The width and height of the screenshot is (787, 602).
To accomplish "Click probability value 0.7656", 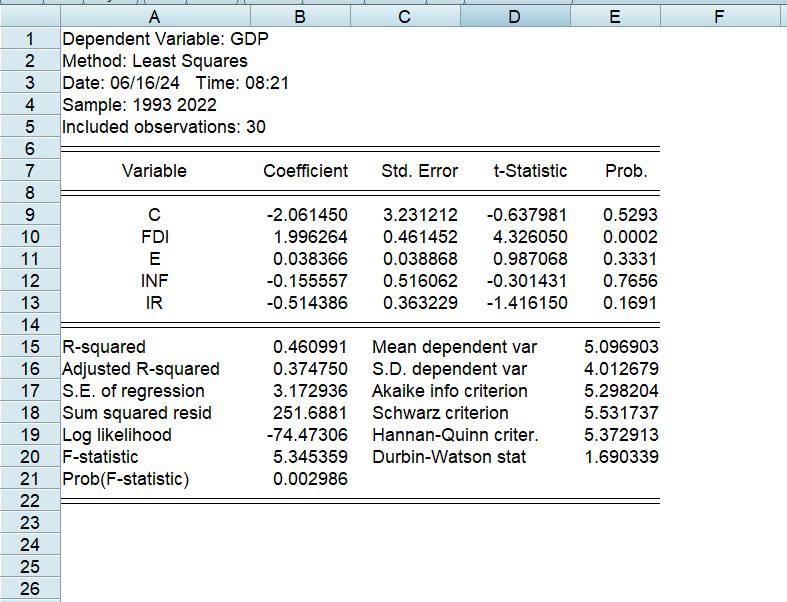I will click(x=630, y=281).
